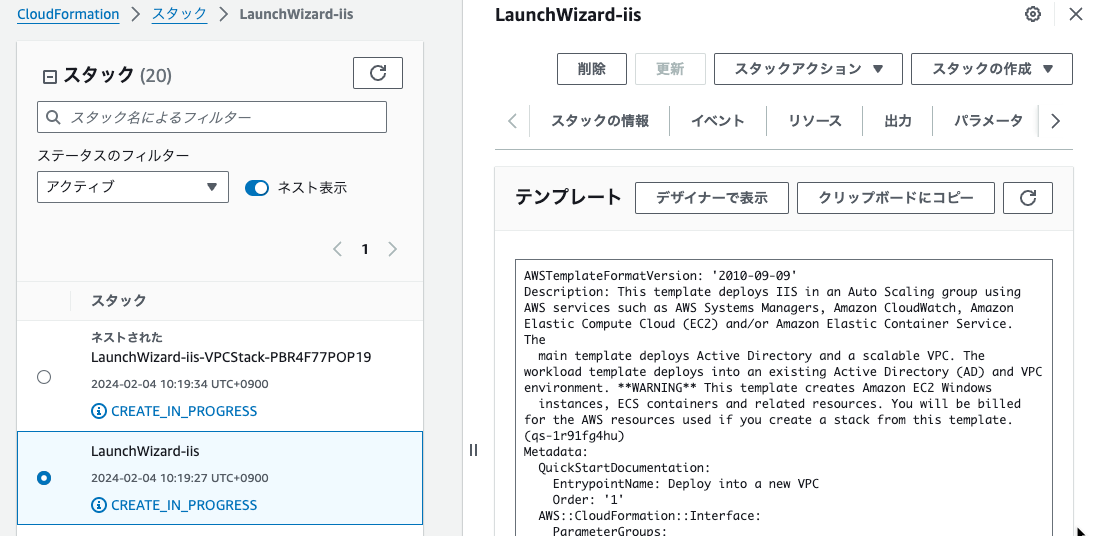Click LaunchWizard-iis breadcrumb text

[x=296, y=14]
